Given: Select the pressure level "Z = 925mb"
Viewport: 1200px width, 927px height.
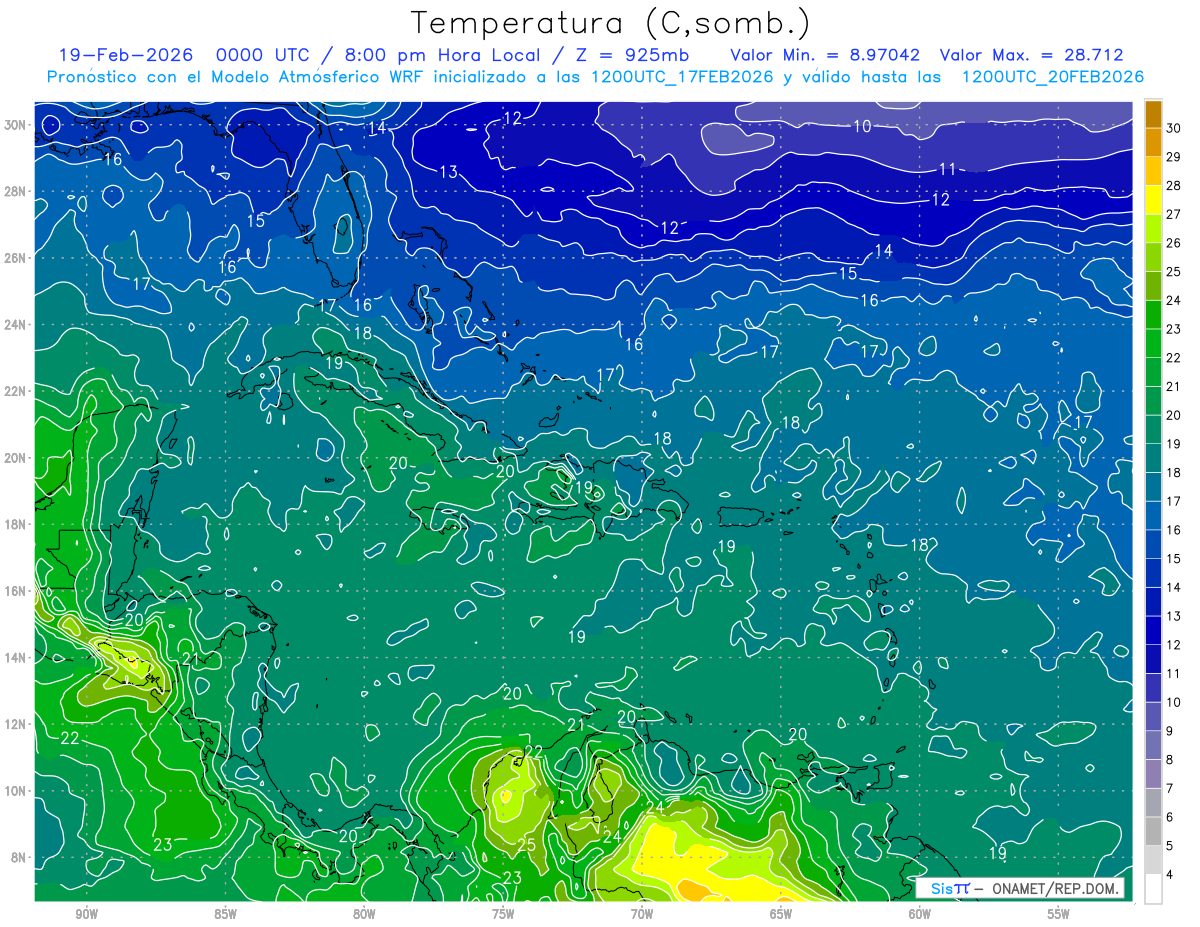Looking at the screenshot, I should tap(630, 55).
